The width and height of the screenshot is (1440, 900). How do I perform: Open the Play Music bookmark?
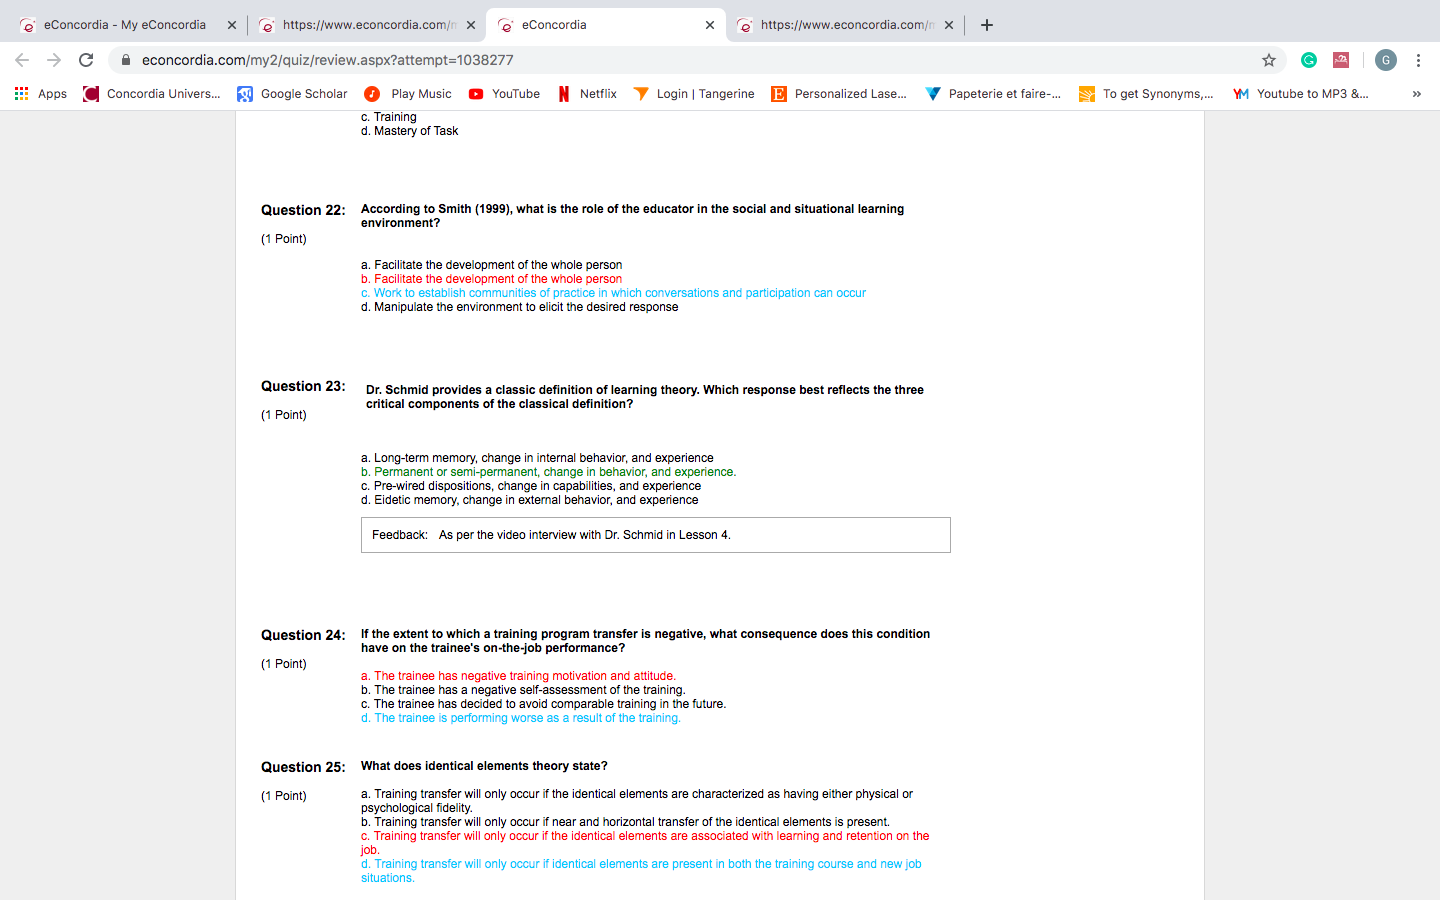coord(408,94)
